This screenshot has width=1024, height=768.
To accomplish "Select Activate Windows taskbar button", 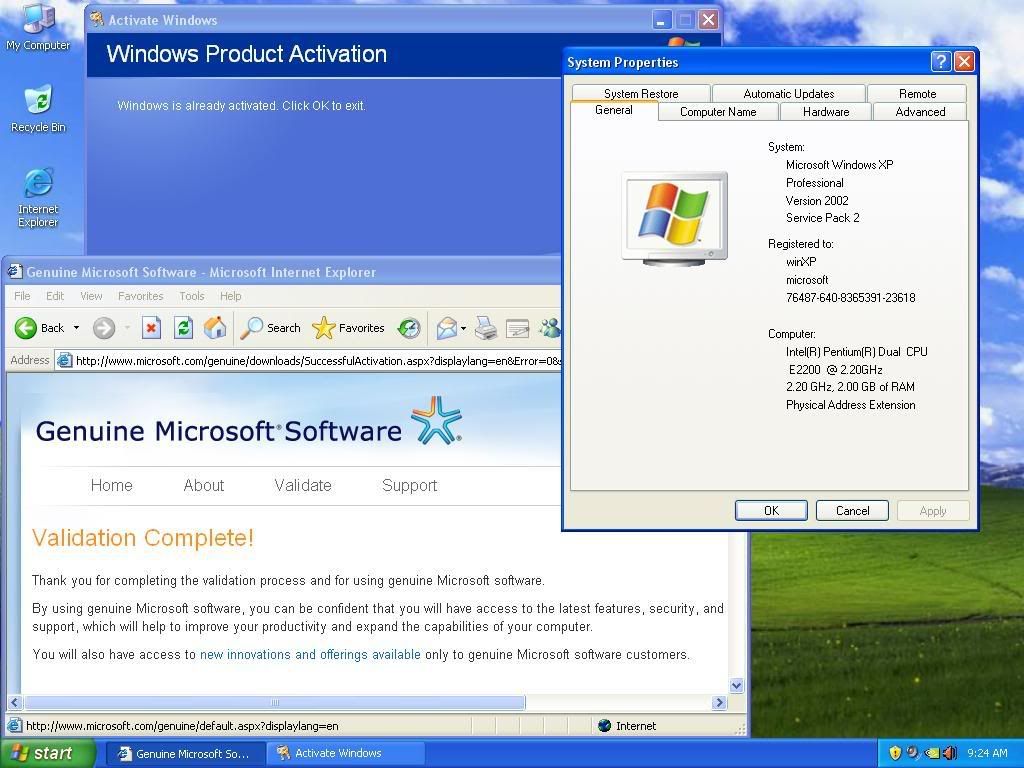I will (346, 754).
